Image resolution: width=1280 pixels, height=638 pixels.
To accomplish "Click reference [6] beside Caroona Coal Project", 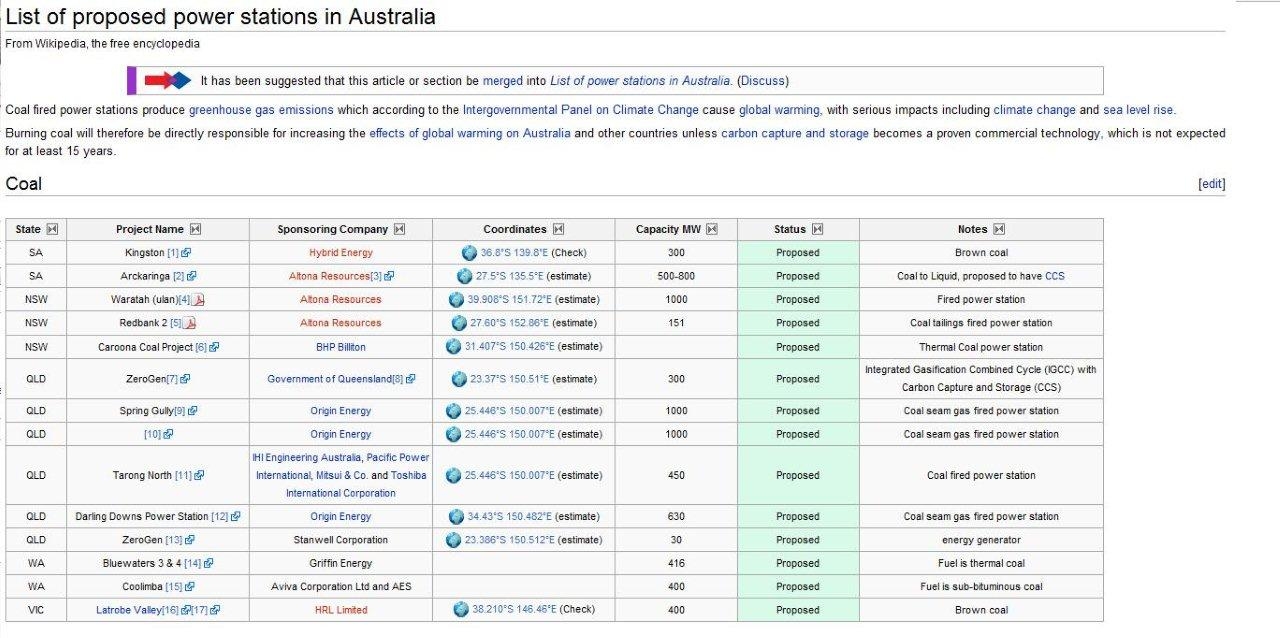I will coord(201,347).
